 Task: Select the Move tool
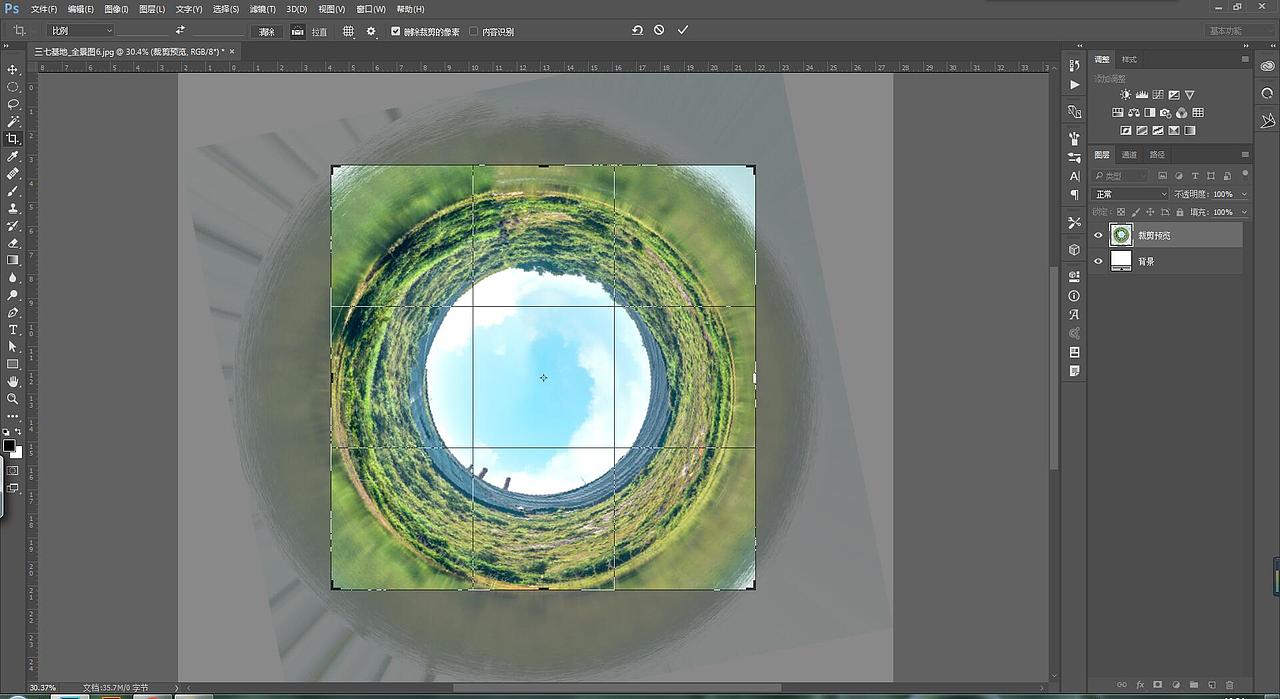coord(13,69)
